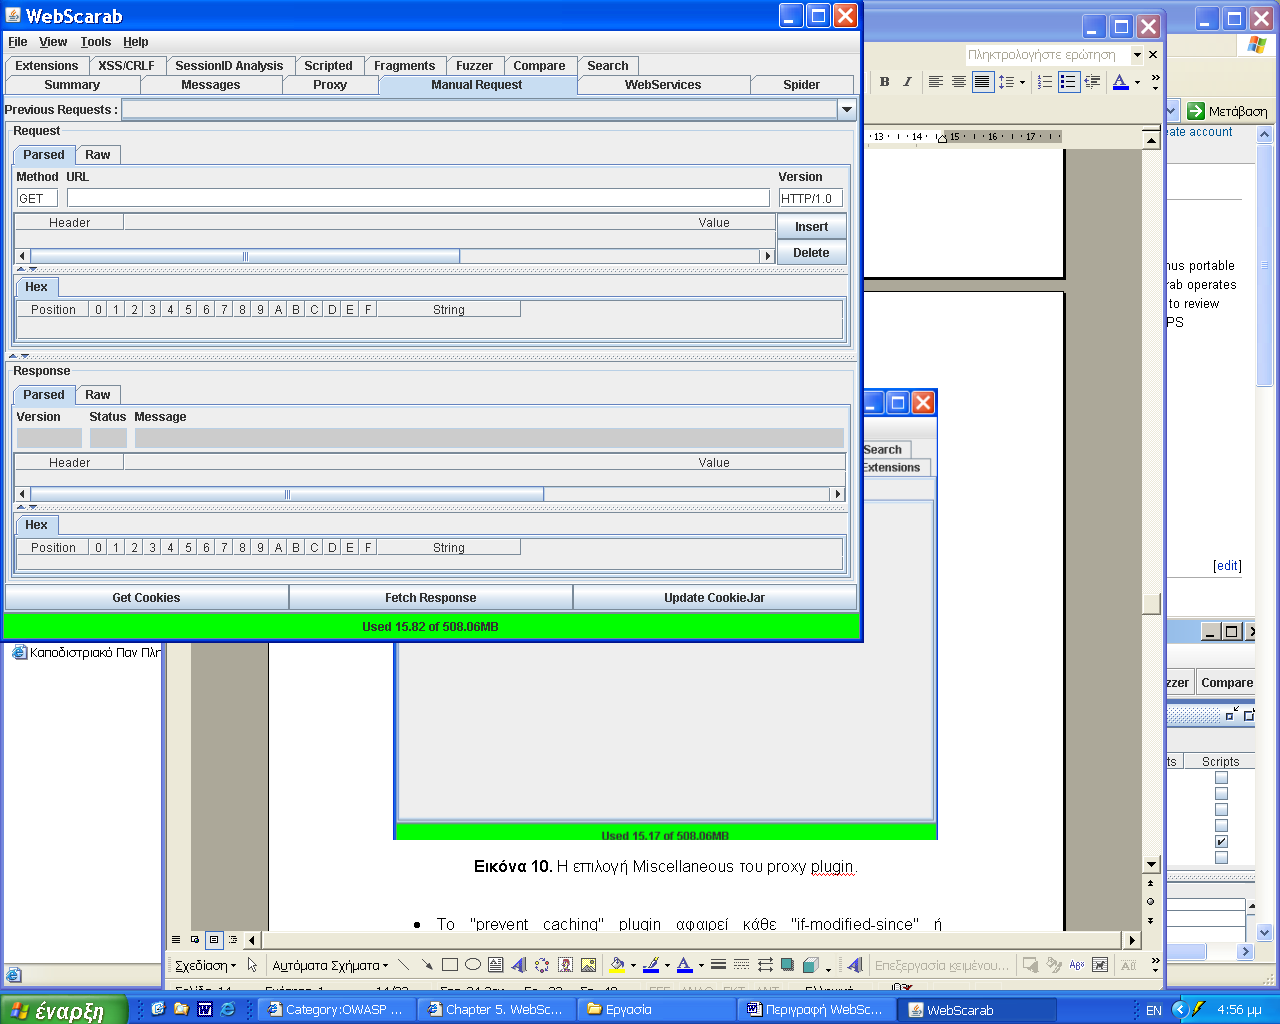Switch to Chapter 5. WebSc... taskbar window
Viewport: 1280px width, 1024px height.
pos(496,1010)
